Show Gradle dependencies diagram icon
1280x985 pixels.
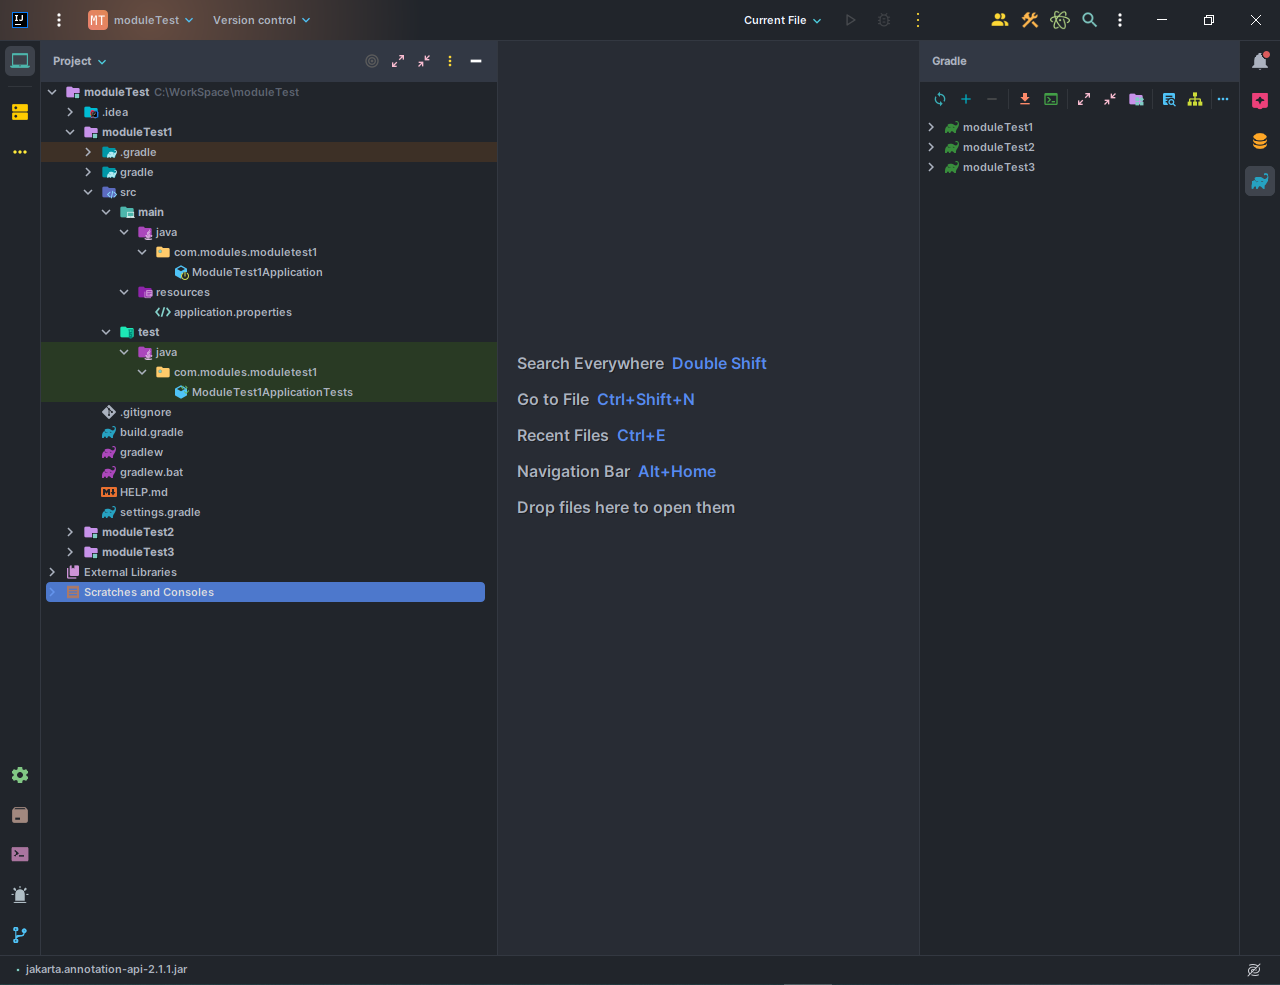click(x=1195, y=99)
